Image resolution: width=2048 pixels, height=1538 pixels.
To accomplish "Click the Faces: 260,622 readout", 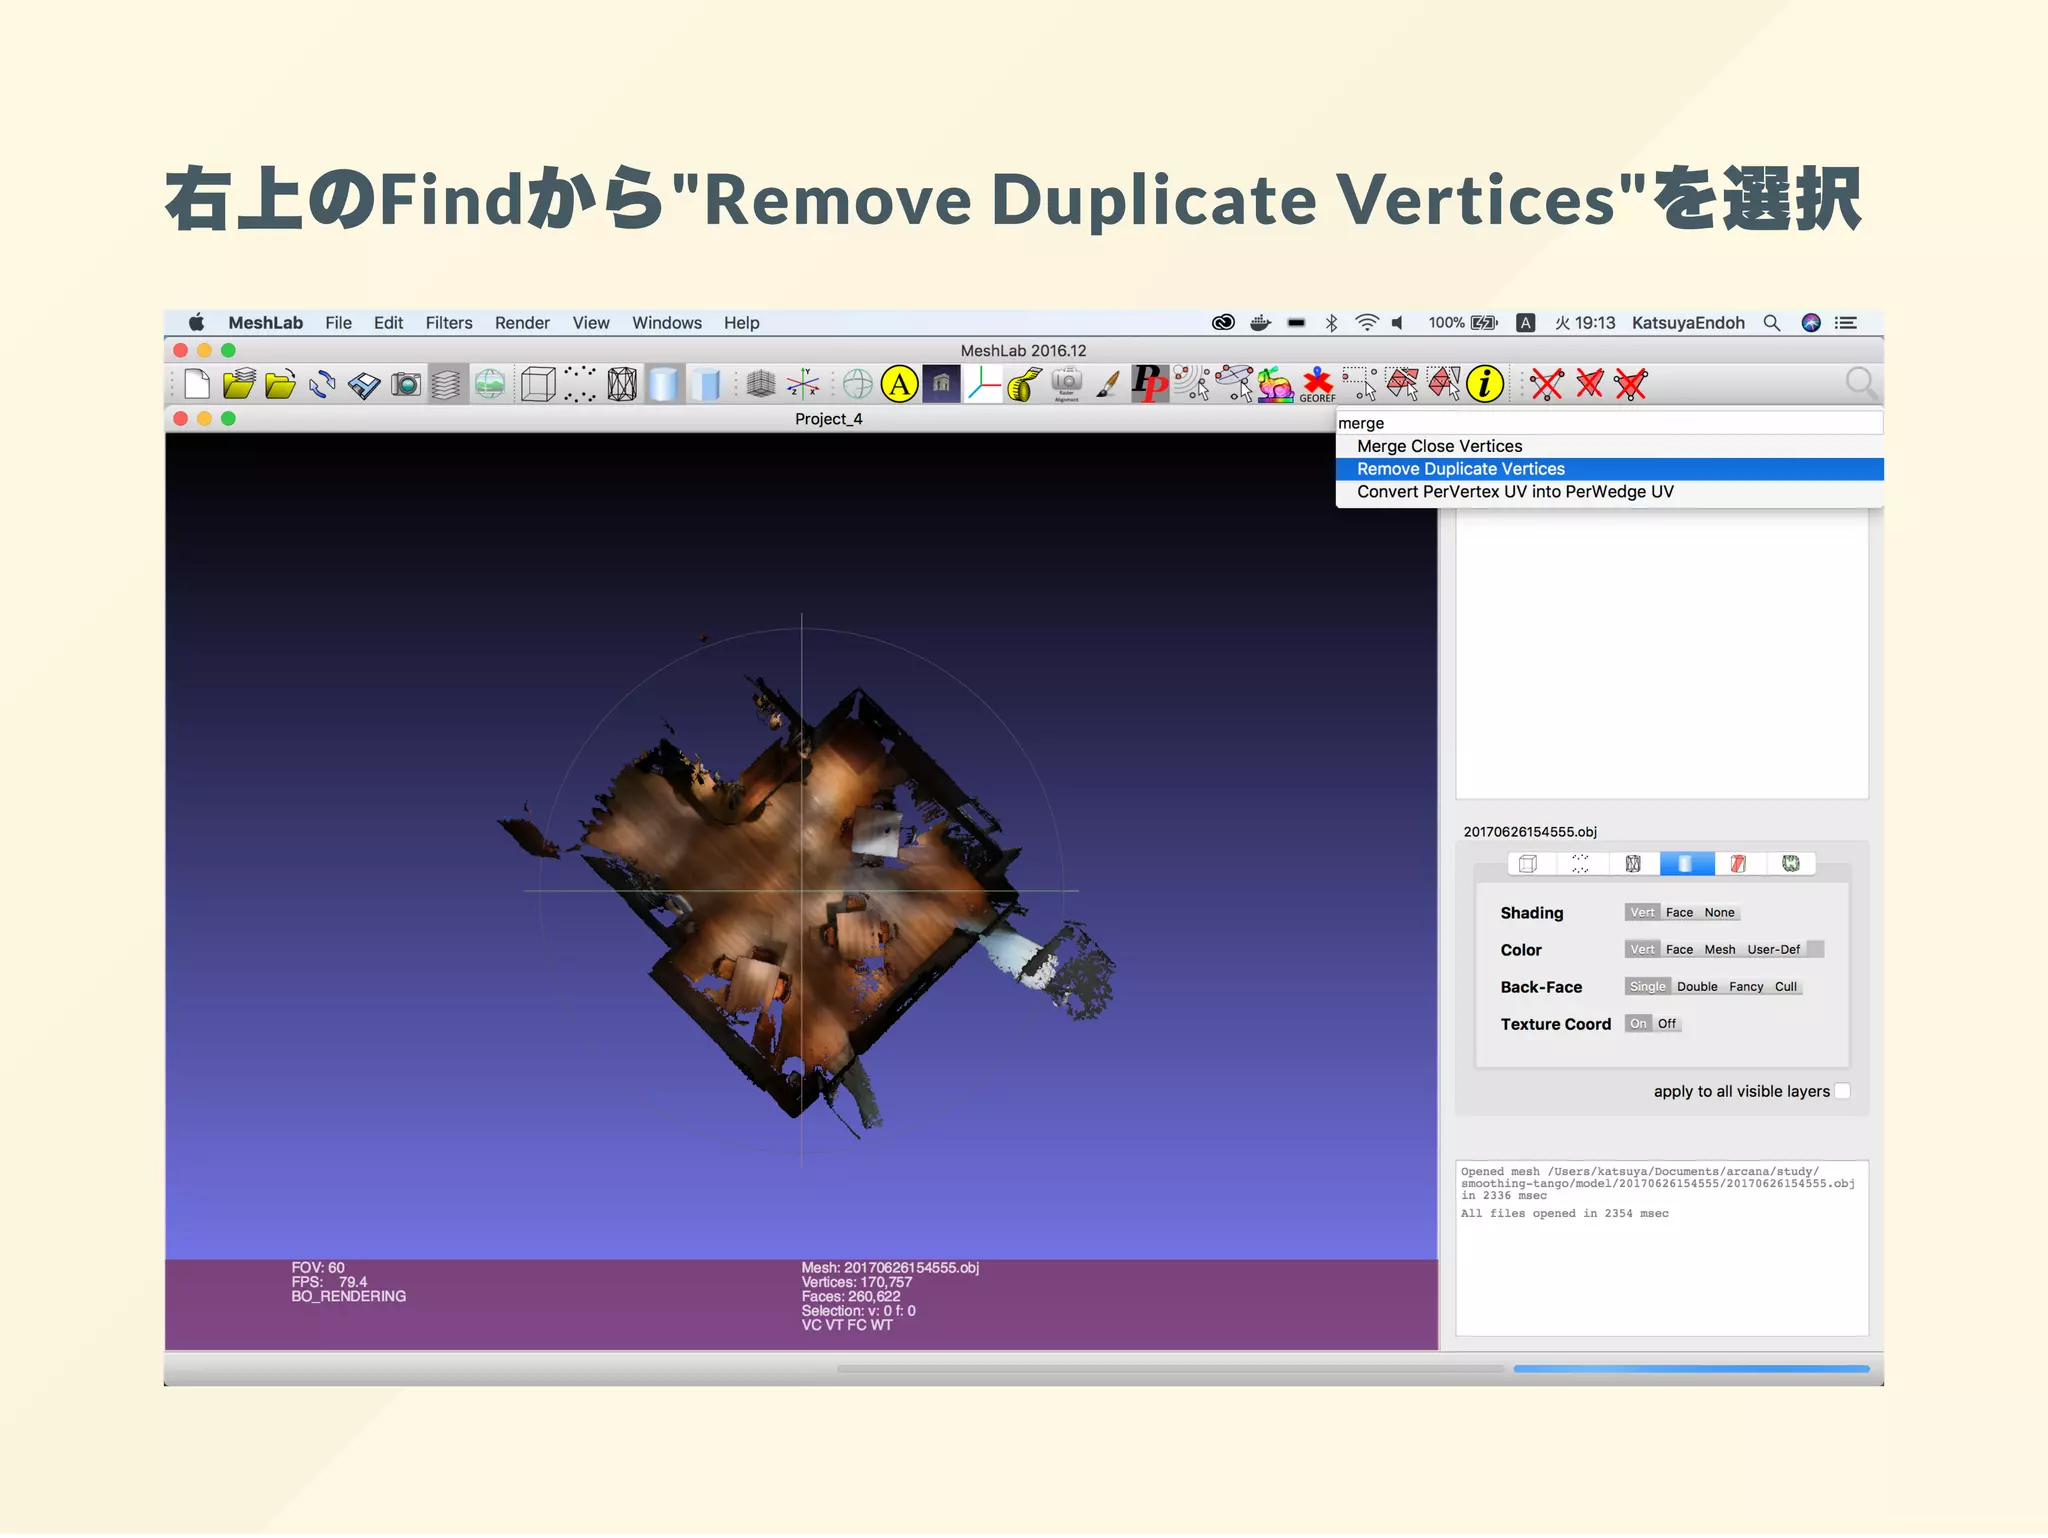I will (x=851, y=1298).
